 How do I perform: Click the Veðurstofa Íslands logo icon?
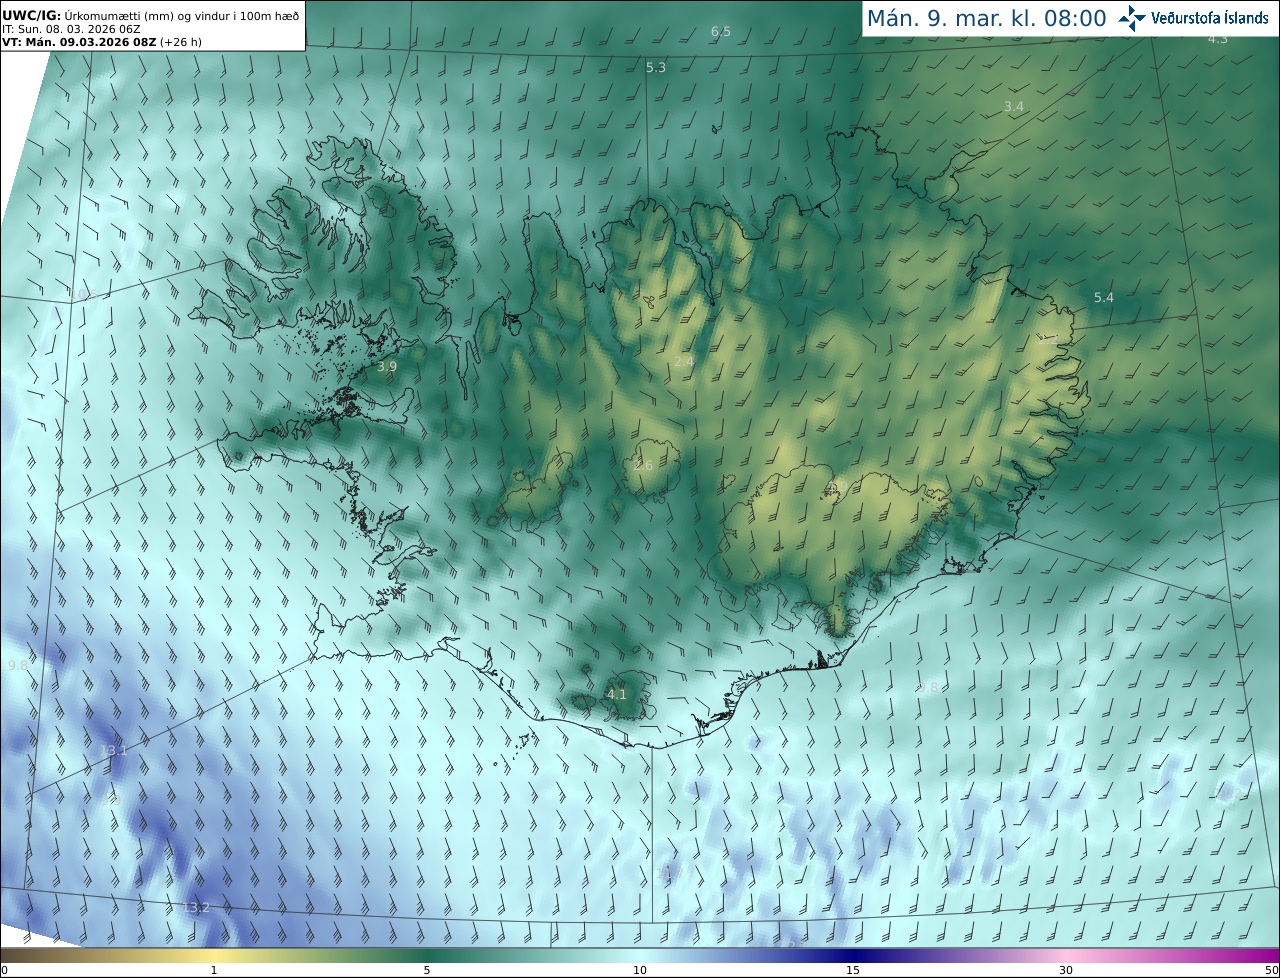click(x=1132, y=18)
